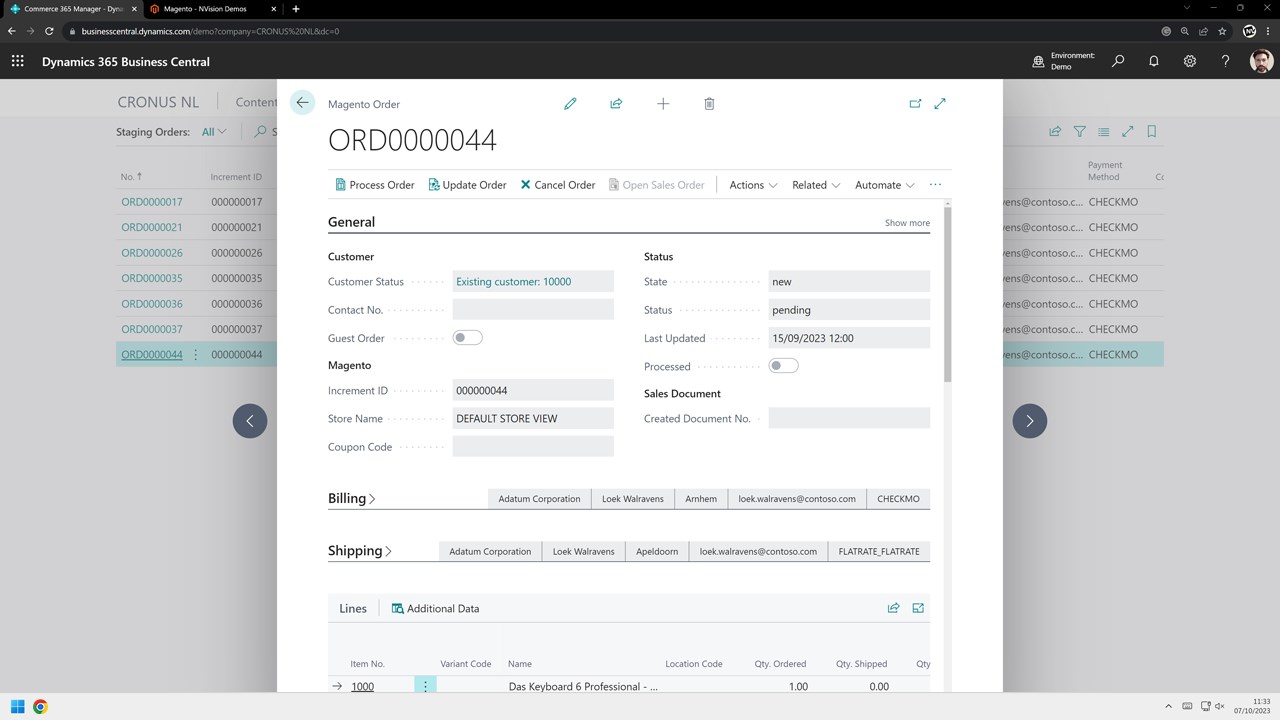Viewport: 1280px width, 720px height.
Task: Open order ORD0000036 in the Staging Orders list
Action: click(152, 304)
